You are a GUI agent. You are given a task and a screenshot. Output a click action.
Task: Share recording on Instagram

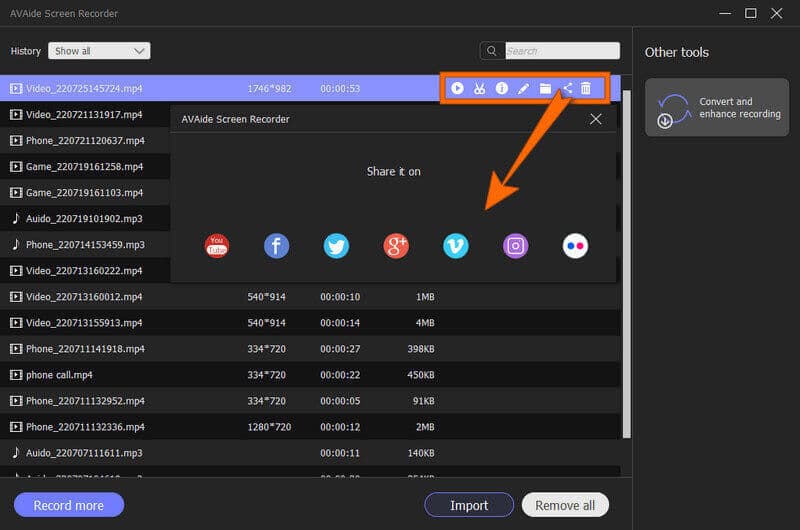(515, 246)
